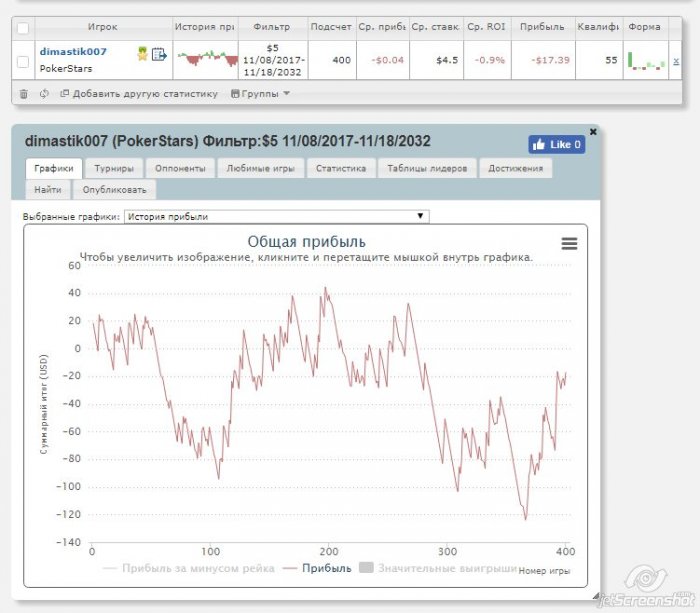Sort by Игрок column header
700x613 pixels.
103,27
